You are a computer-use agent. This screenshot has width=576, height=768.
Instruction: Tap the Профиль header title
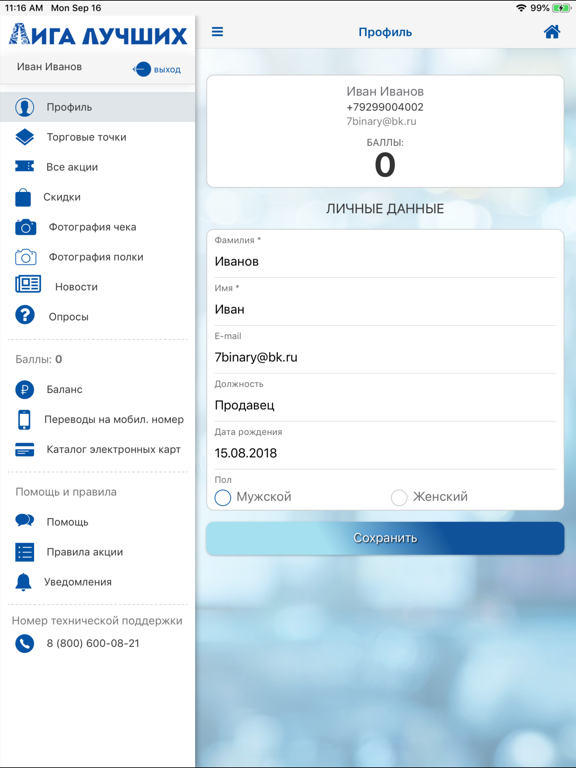385,32
